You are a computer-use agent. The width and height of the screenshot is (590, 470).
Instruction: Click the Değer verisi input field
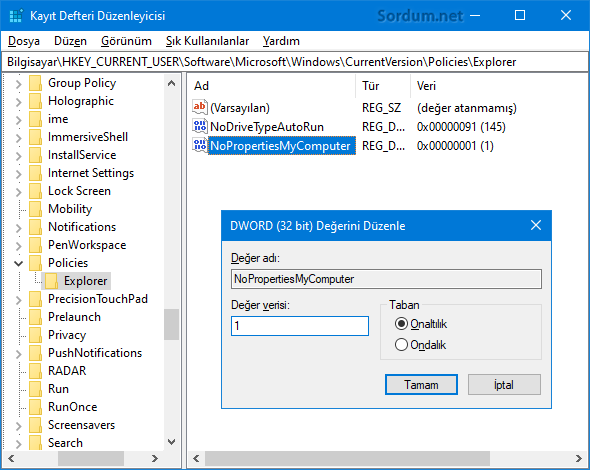click(x=300, y=326)
